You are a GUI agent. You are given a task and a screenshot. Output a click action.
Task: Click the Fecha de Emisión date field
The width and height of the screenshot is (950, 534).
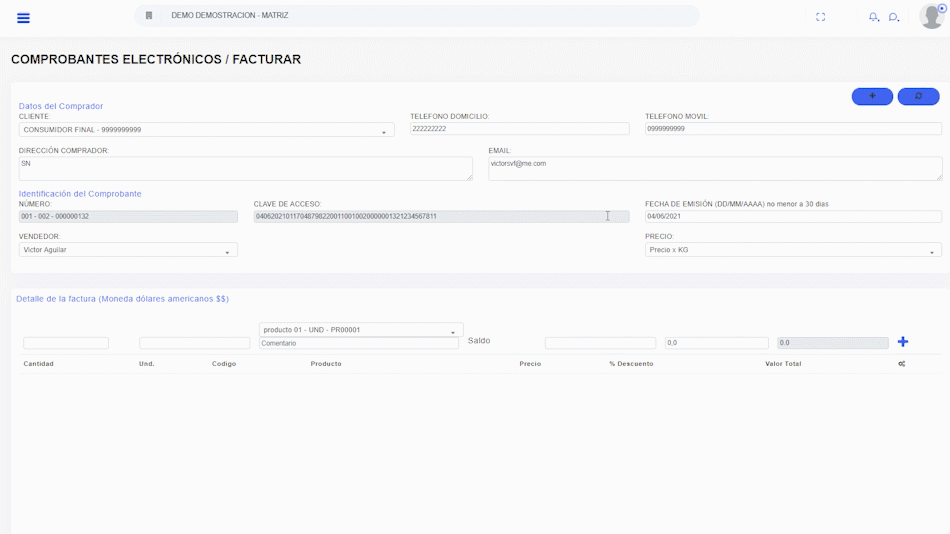pyautogui.click(x=792, y=216)
